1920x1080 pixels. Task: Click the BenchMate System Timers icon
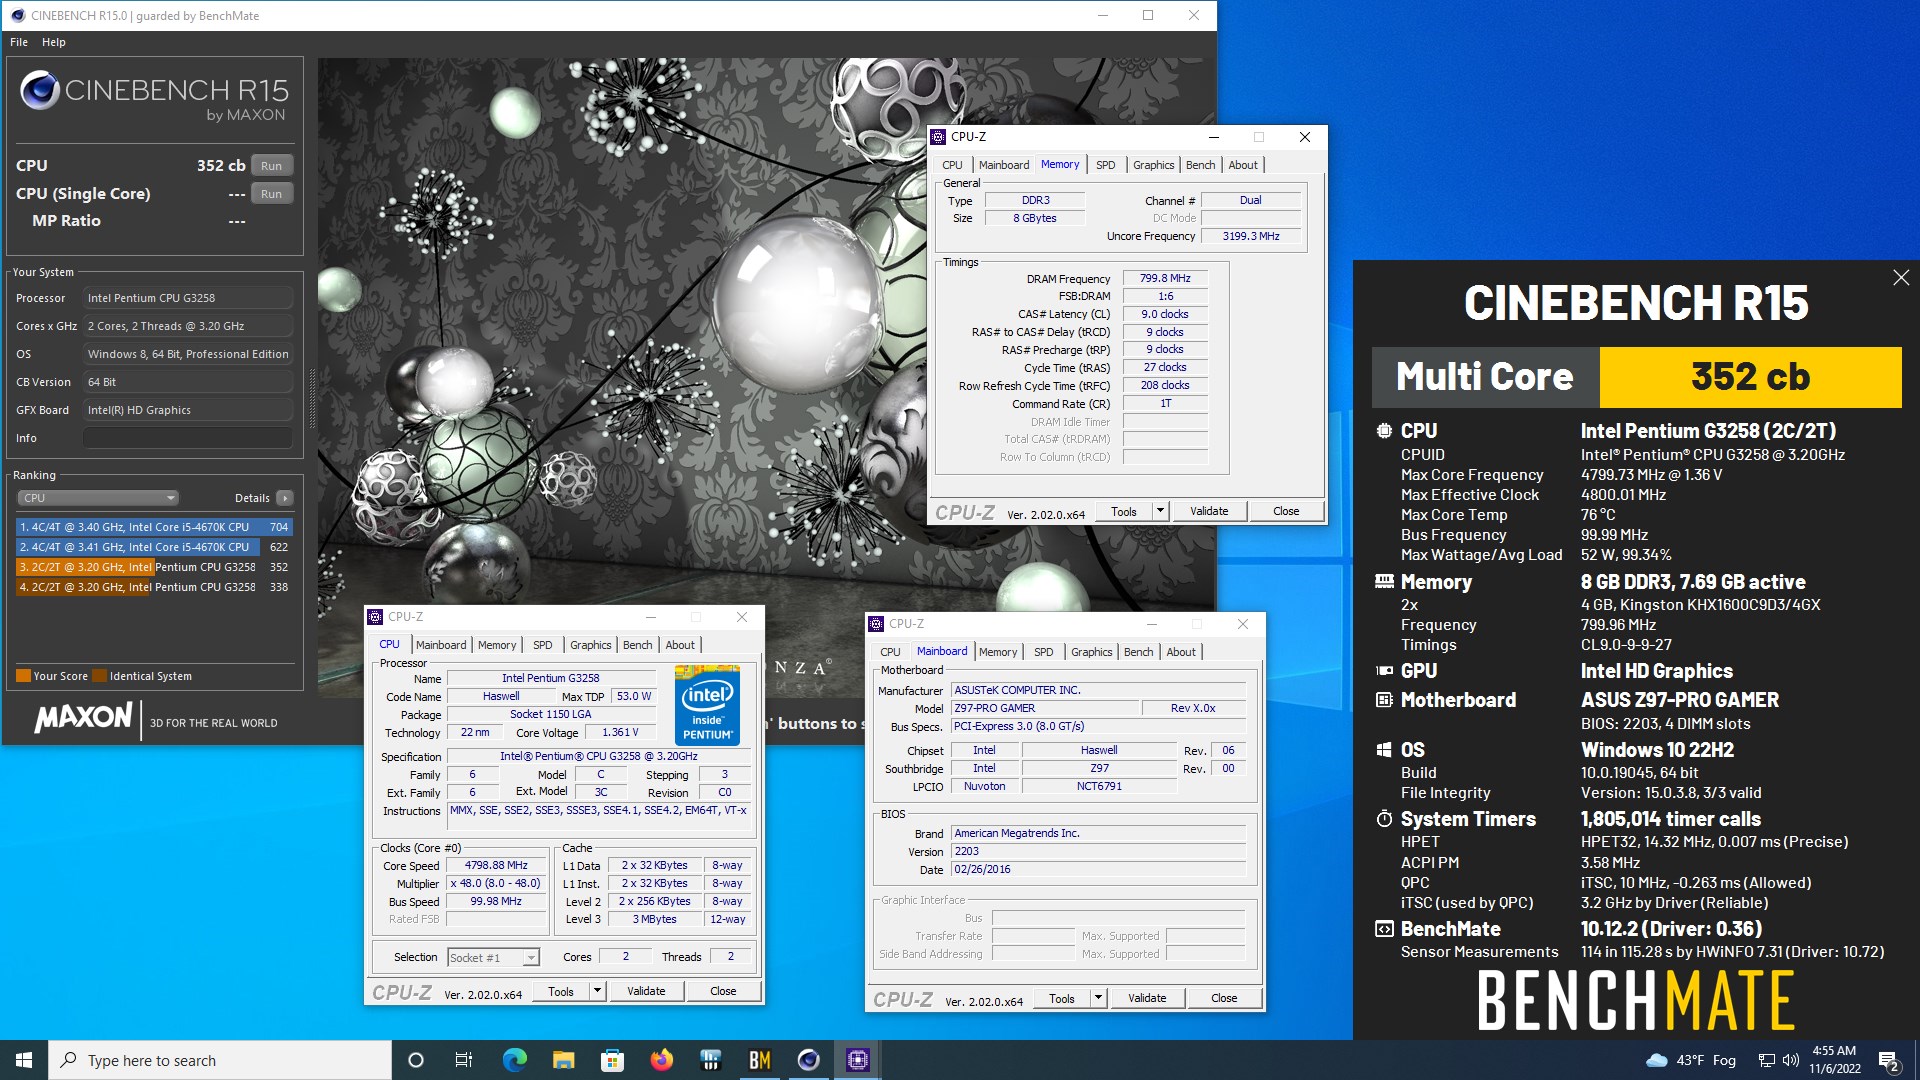1384,819
